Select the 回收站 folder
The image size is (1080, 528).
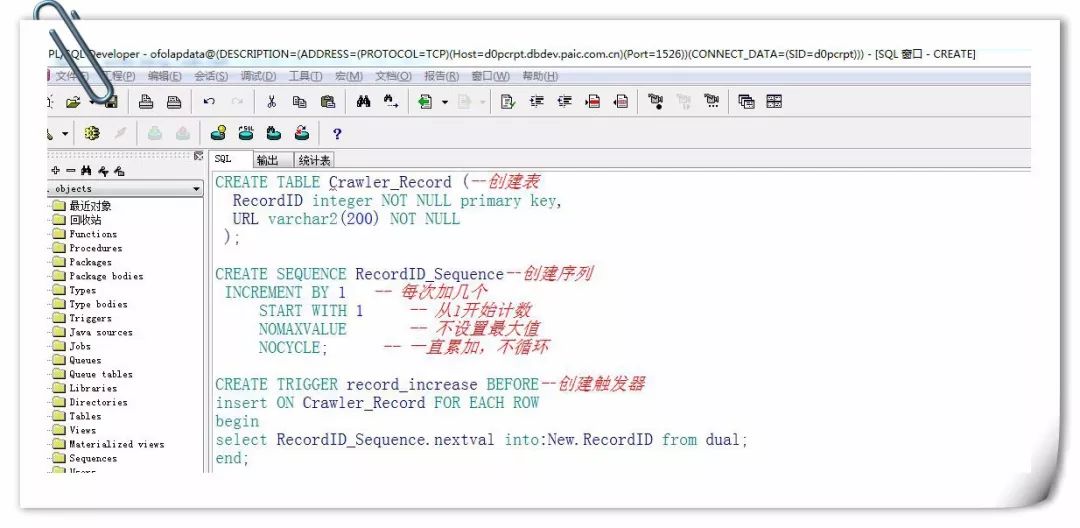[85, 220]
